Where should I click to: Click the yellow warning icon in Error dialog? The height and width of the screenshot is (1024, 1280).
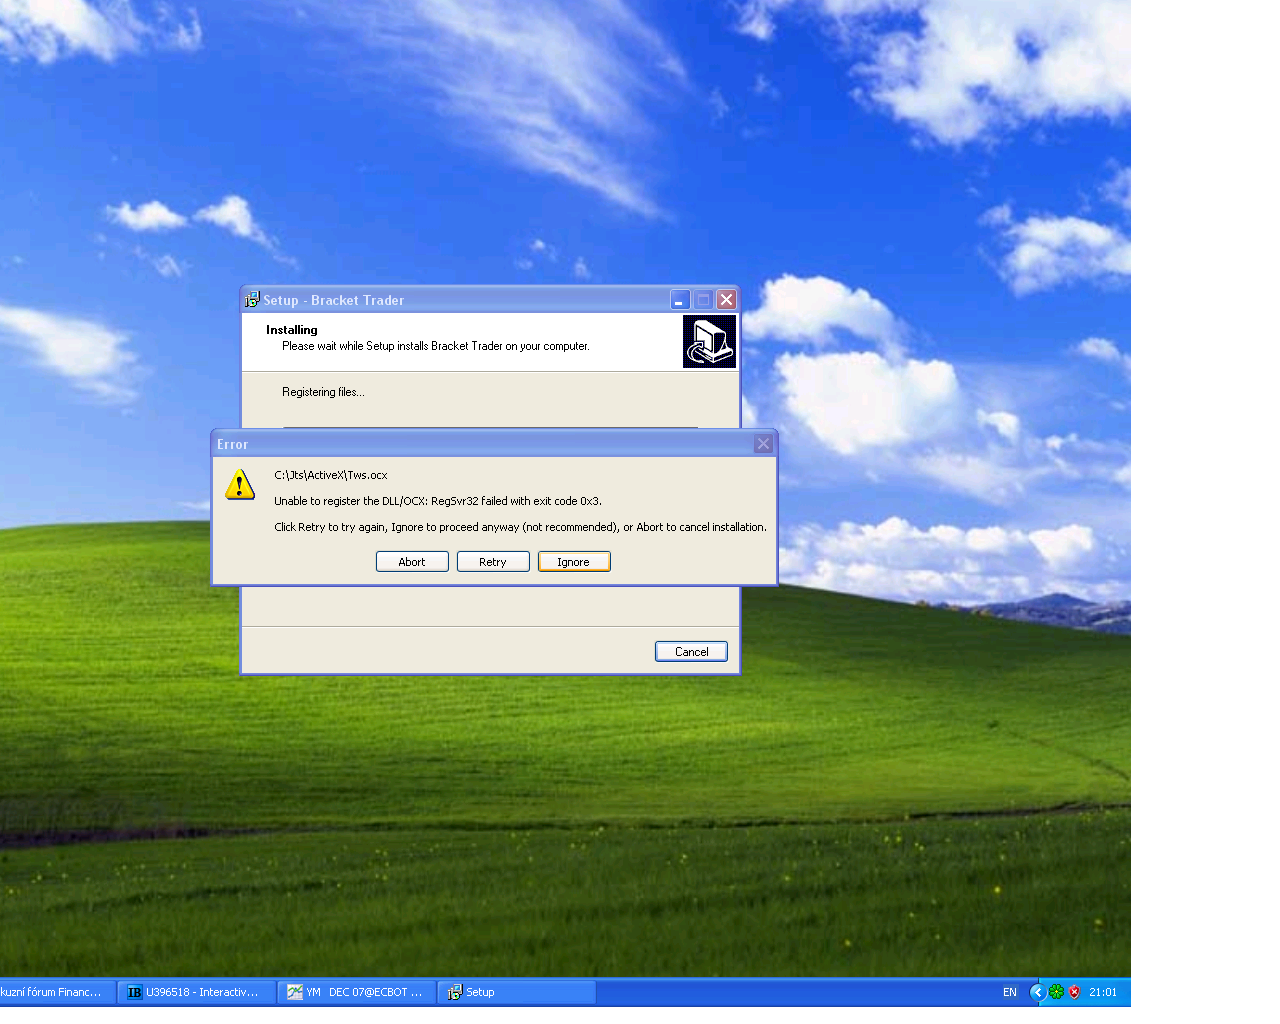pyautogui.click(x=240, y=485)
